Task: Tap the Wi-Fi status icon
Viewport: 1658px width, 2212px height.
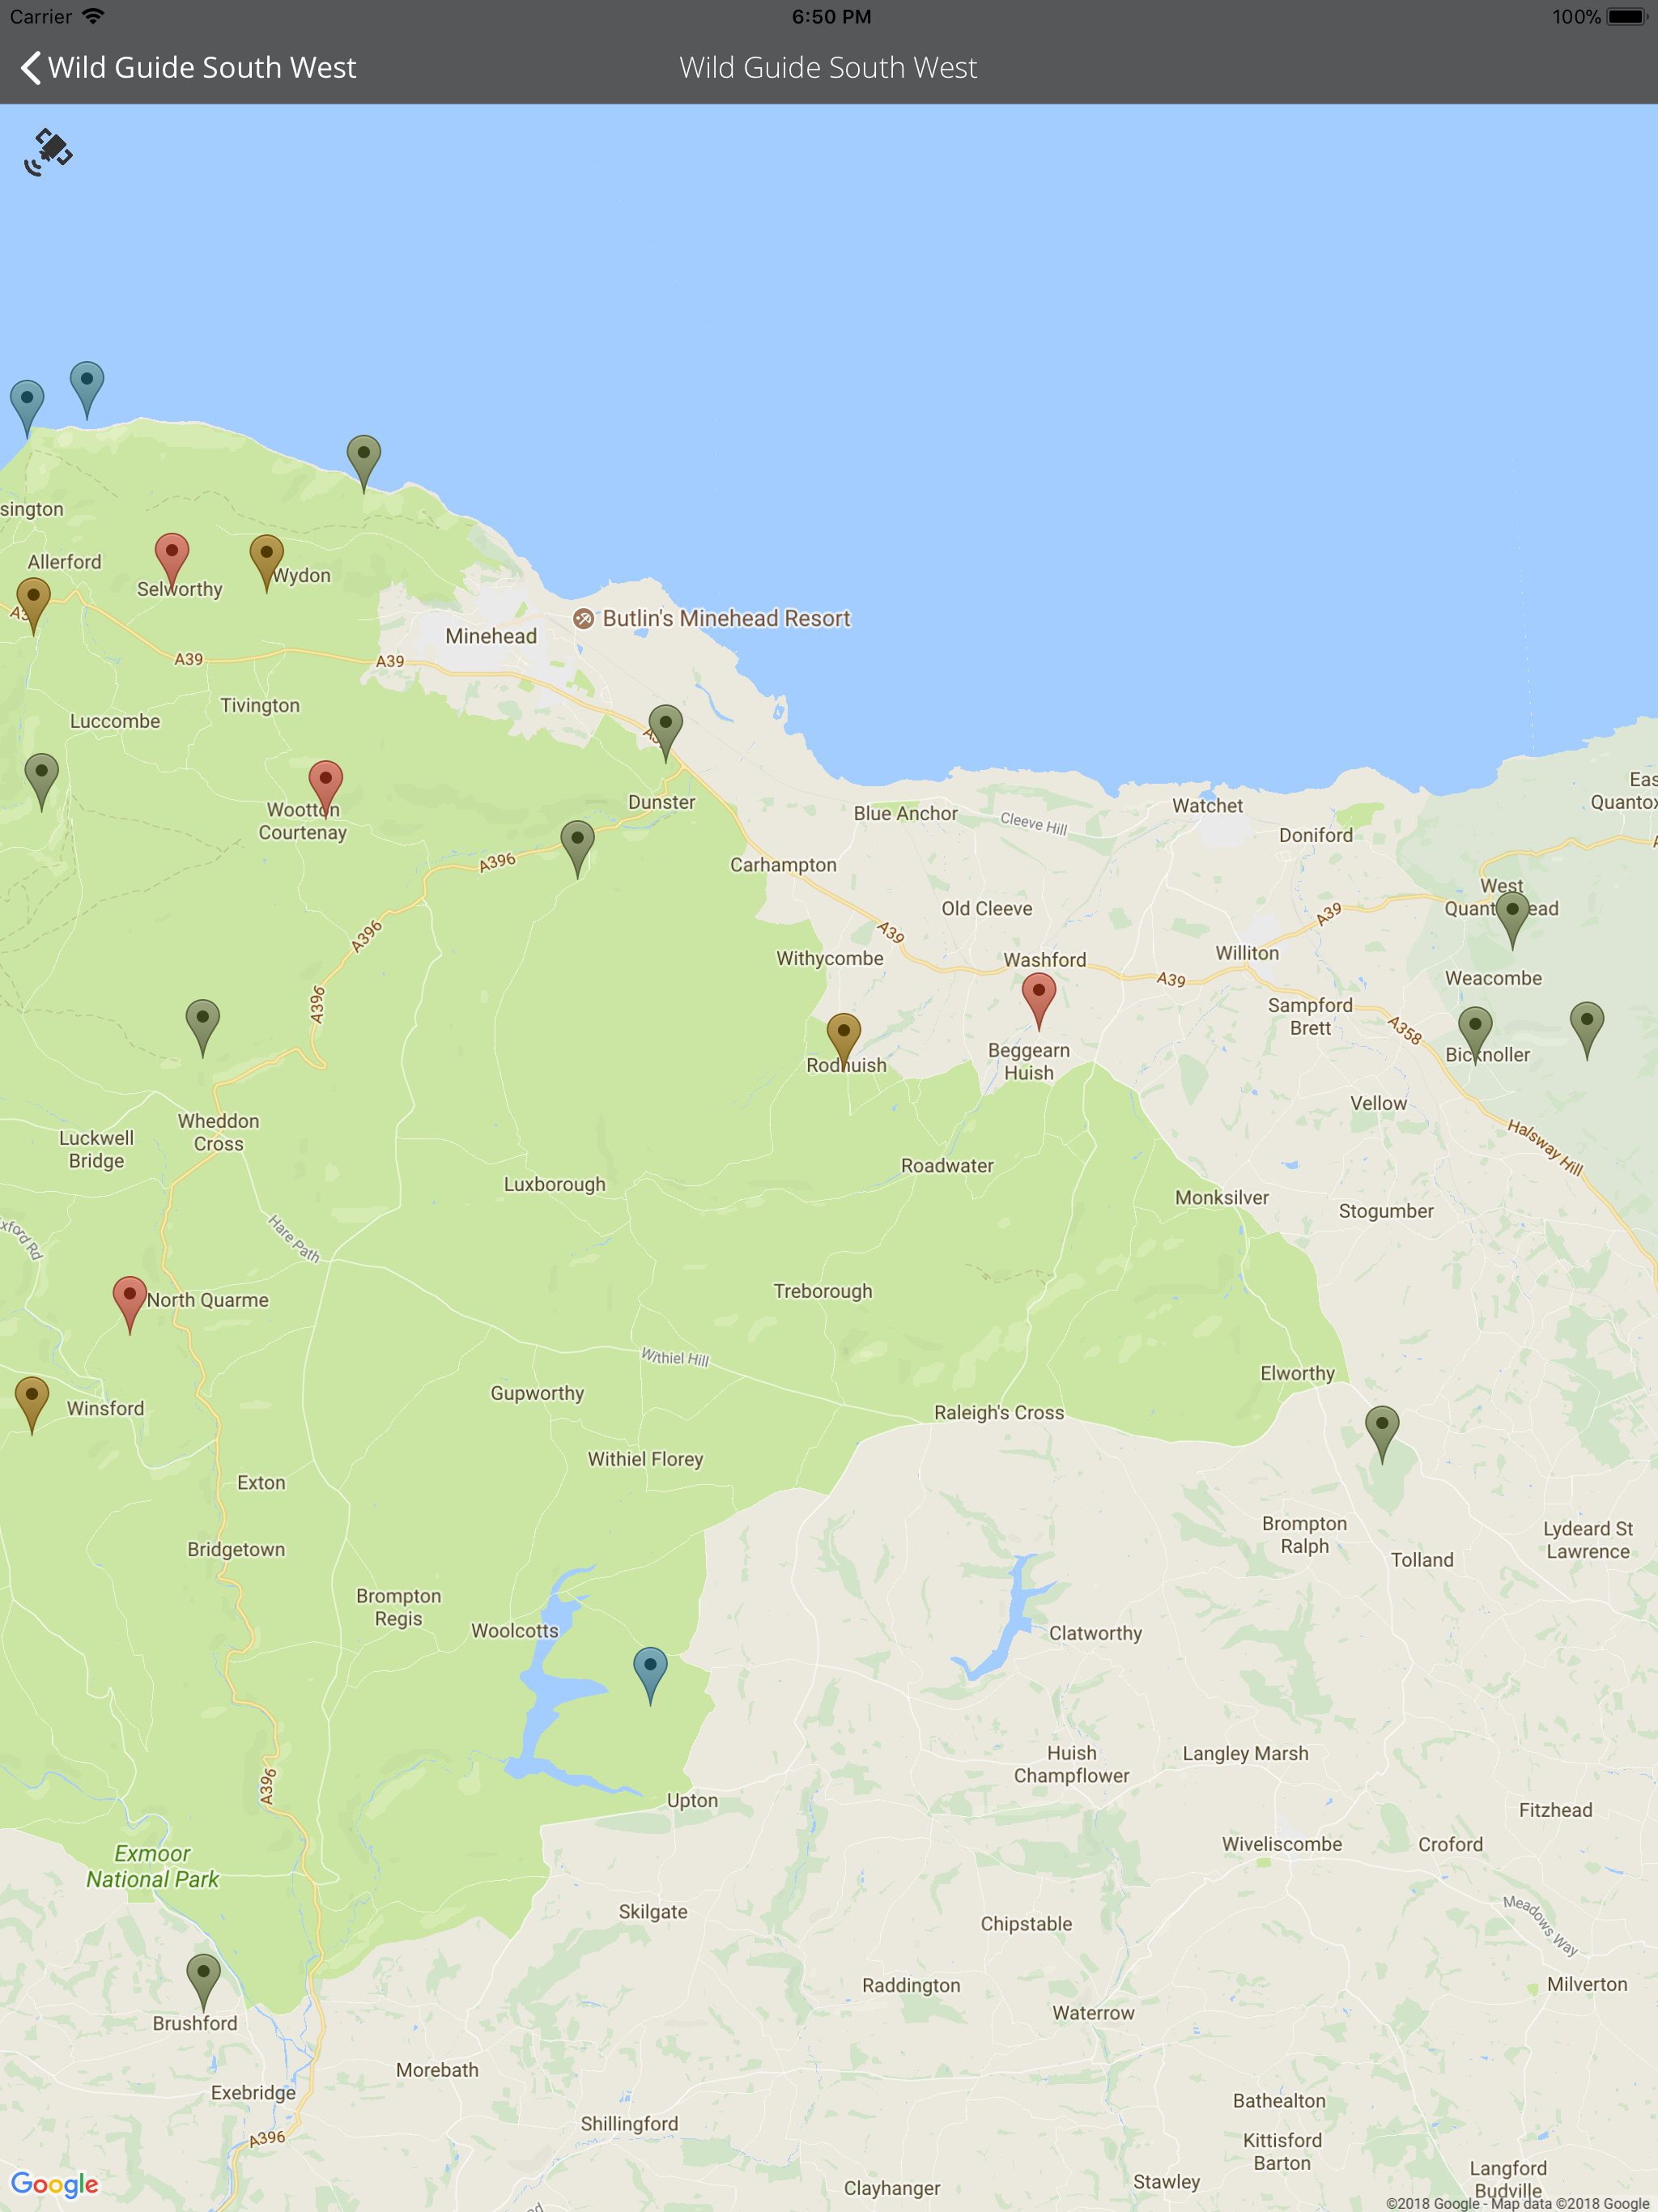Action: click(94, 16)
